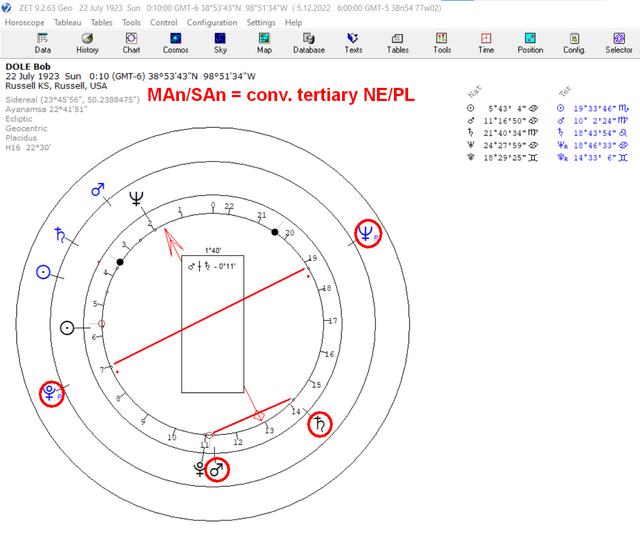Screen dimensions: 640x547
Task: Click the Mars-Saturn aspect entry -0°11'
Action: pyautogui.click(x=211, y=267)
